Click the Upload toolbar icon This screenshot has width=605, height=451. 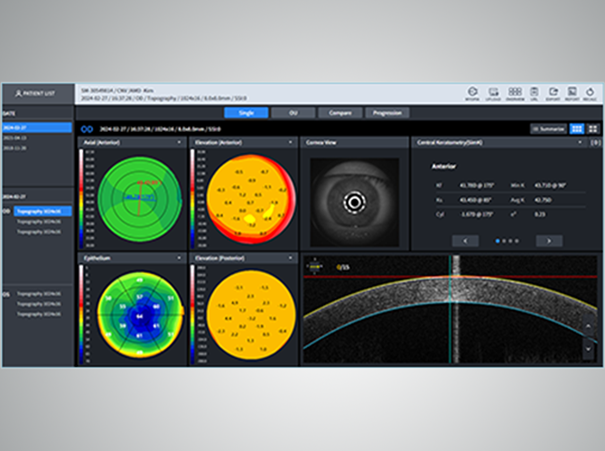[x=493, y=94]
